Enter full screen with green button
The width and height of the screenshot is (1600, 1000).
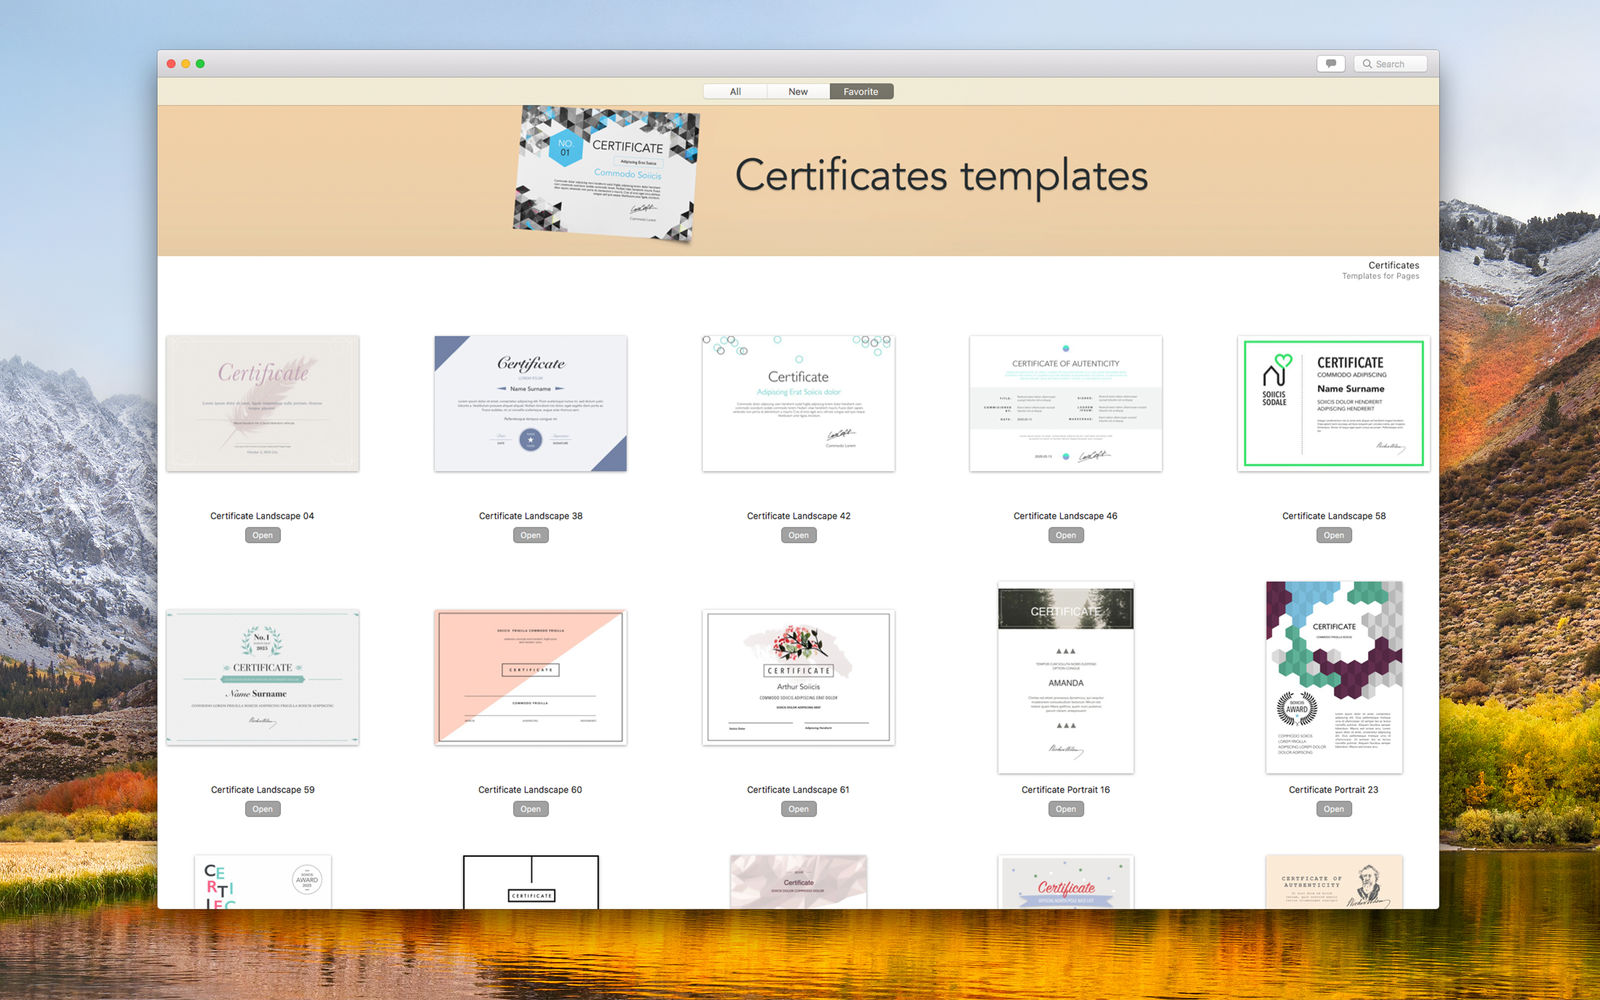[200, 63]
